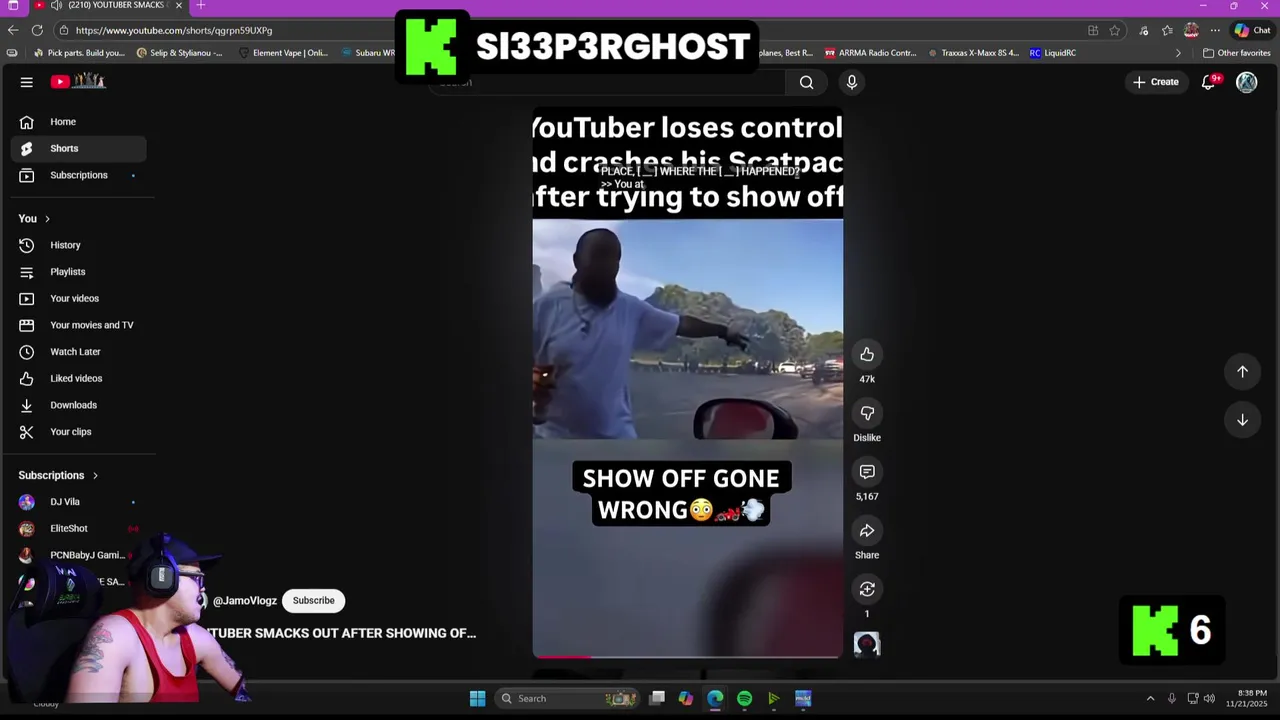The height and width of the screenshot is (720, 1280).
Task: Open Your clips
Action: point(78,432)
